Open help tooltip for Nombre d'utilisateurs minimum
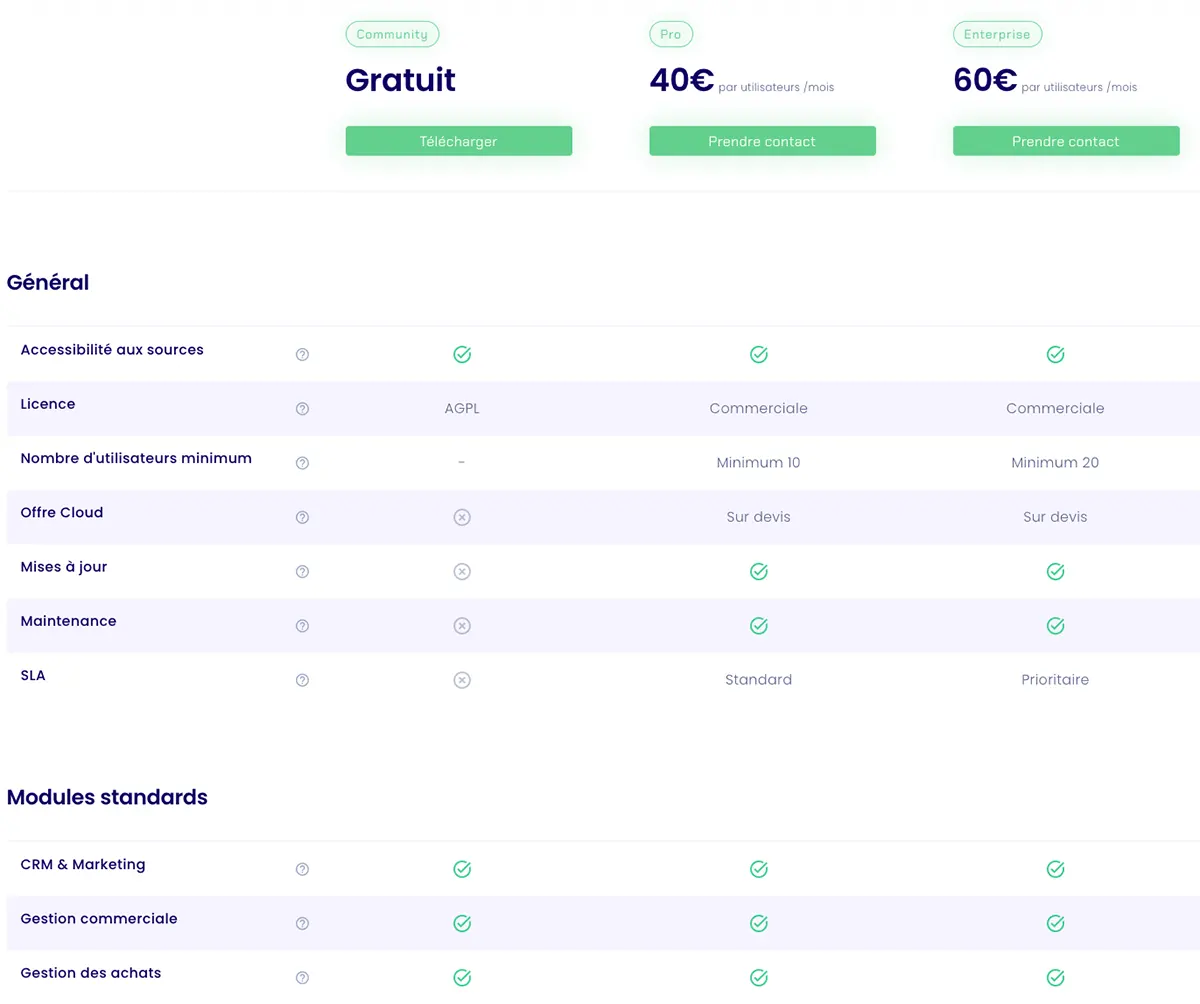Screen dimensions: 1200x1004 (302, 463)
